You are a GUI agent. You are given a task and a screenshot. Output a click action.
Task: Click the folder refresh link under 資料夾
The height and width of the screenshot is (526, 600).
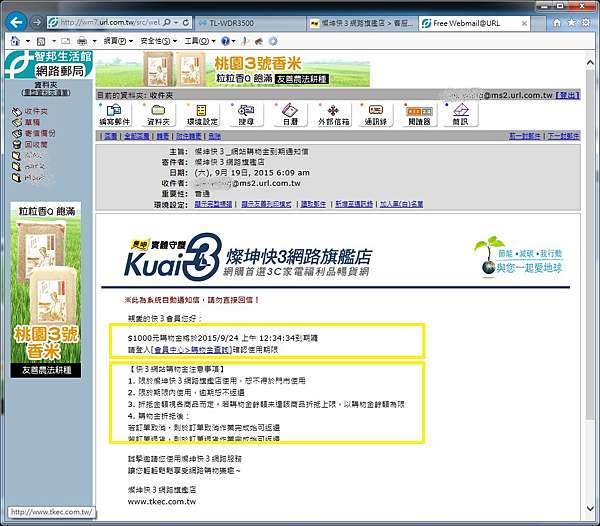(x=46, y=92)
